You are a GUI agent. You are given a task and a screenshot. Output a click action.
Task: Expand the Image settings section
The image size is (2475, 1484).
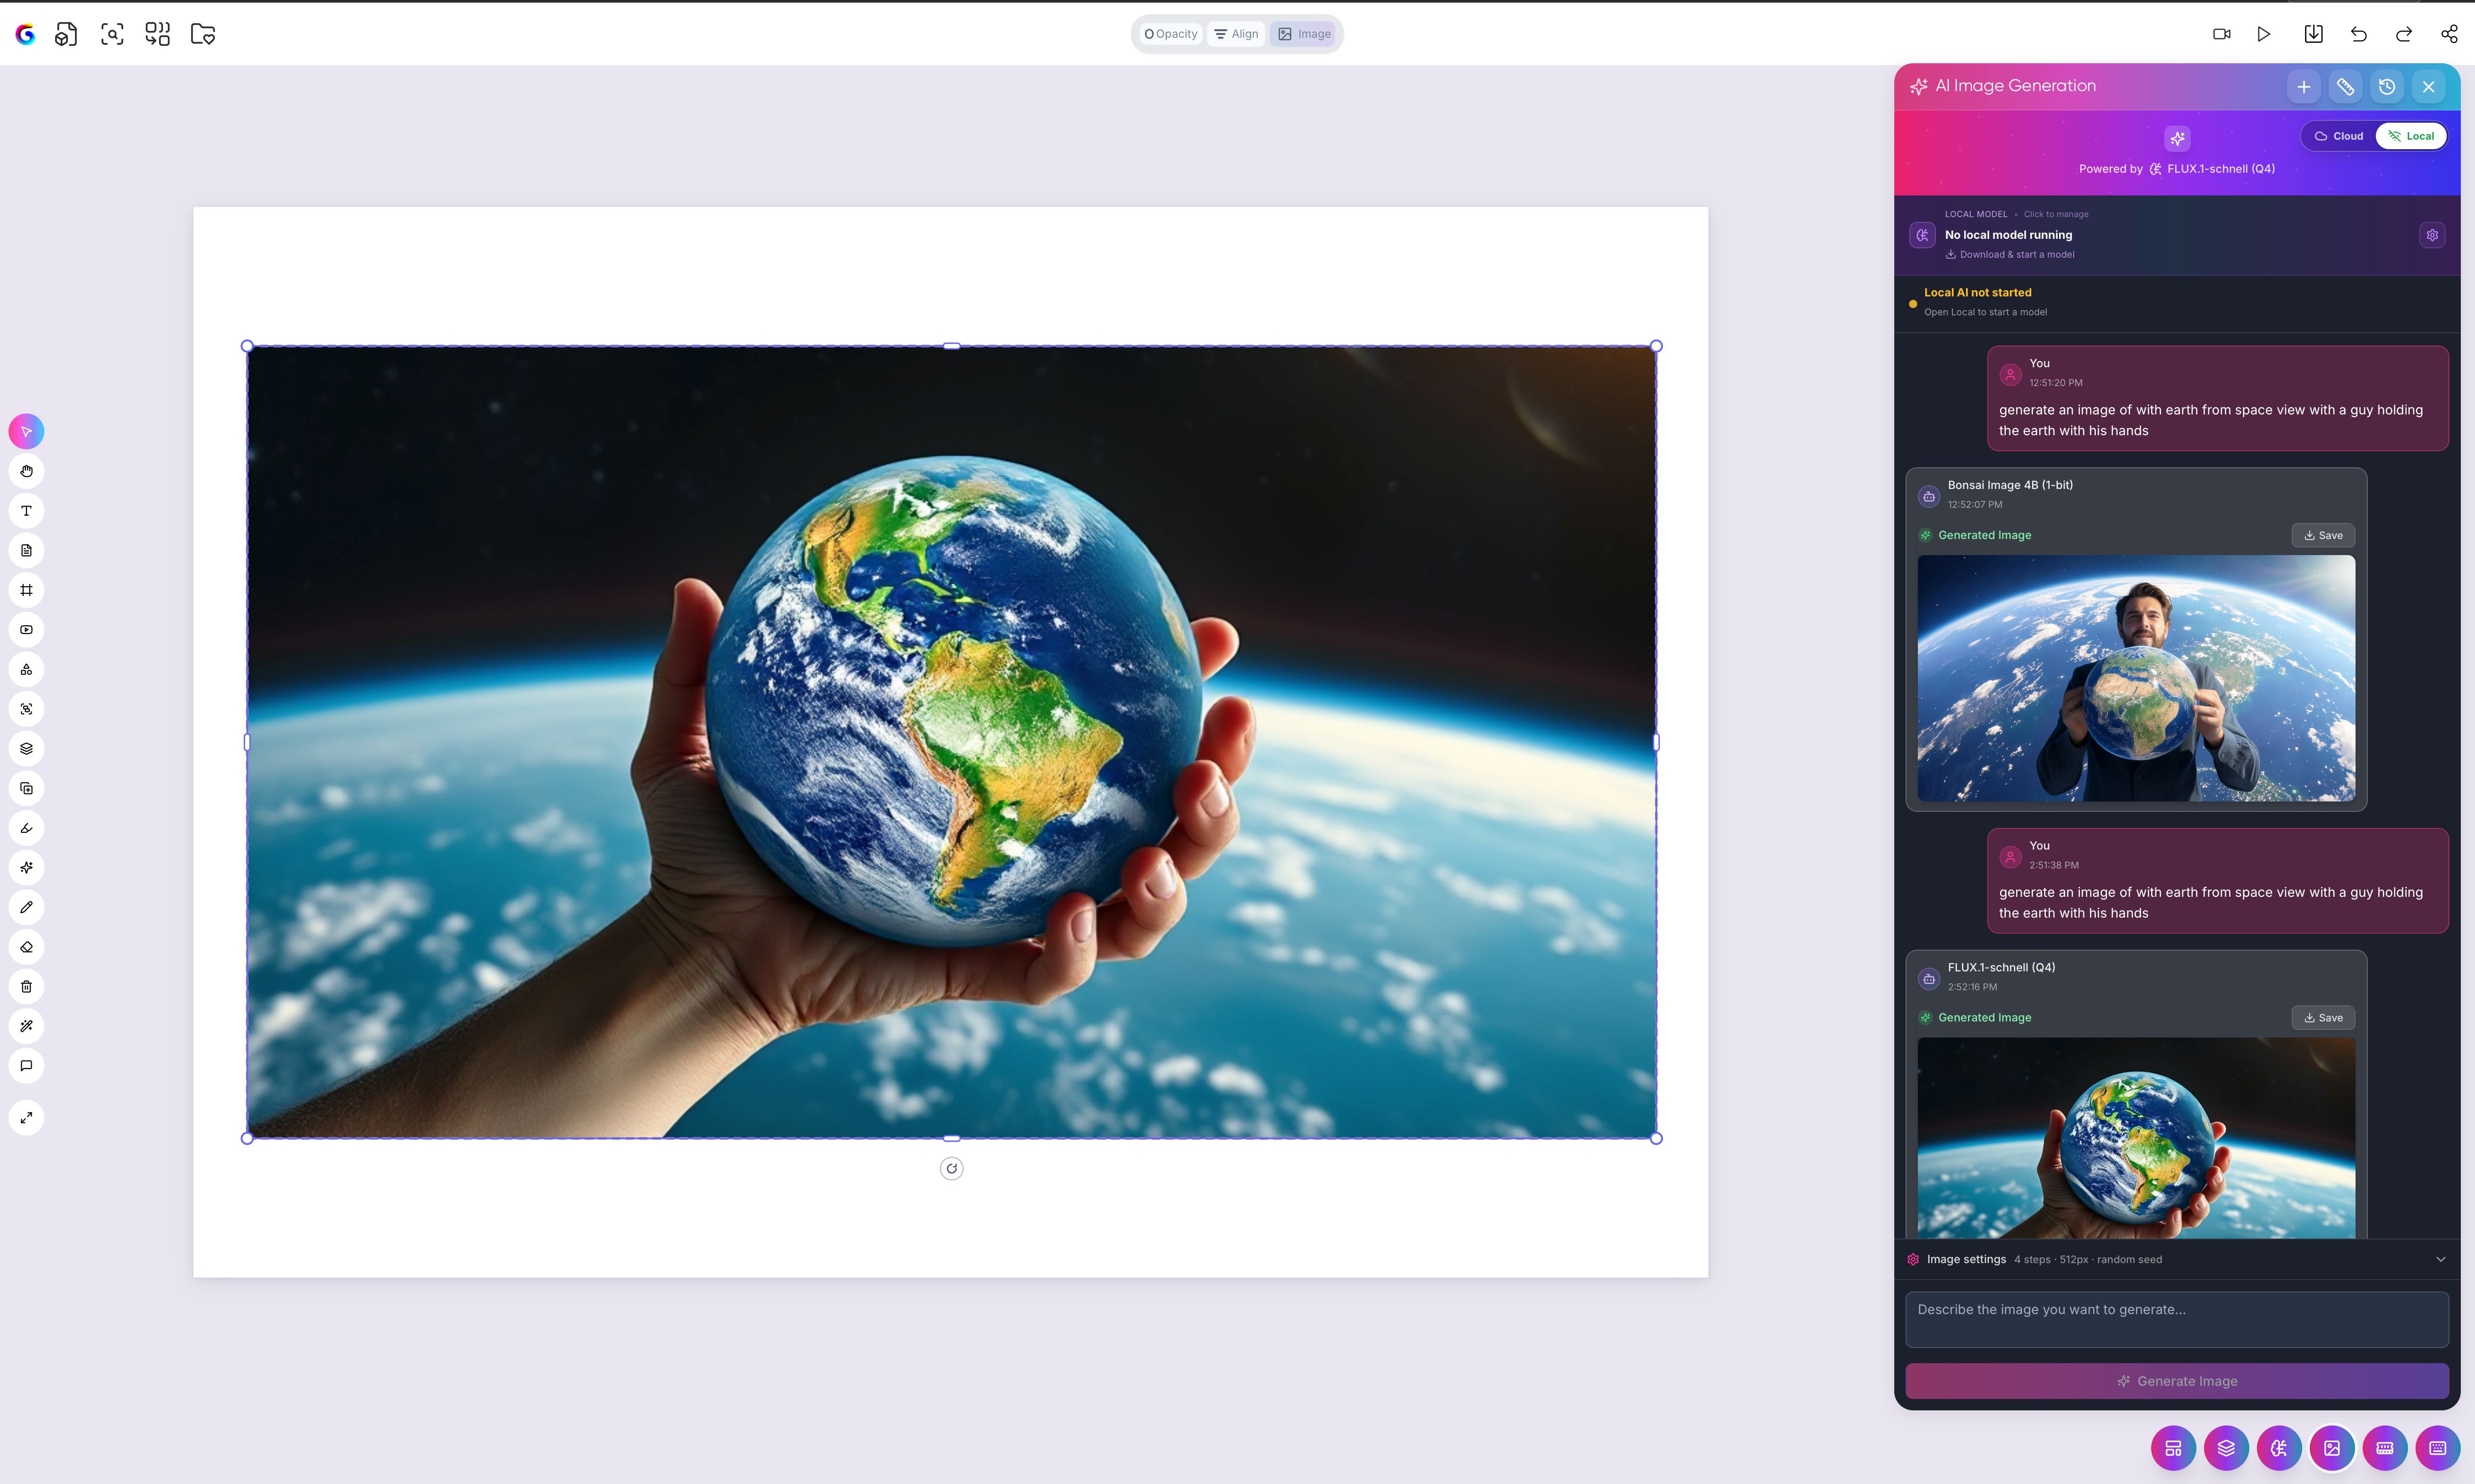[x=2177, y=1260]
